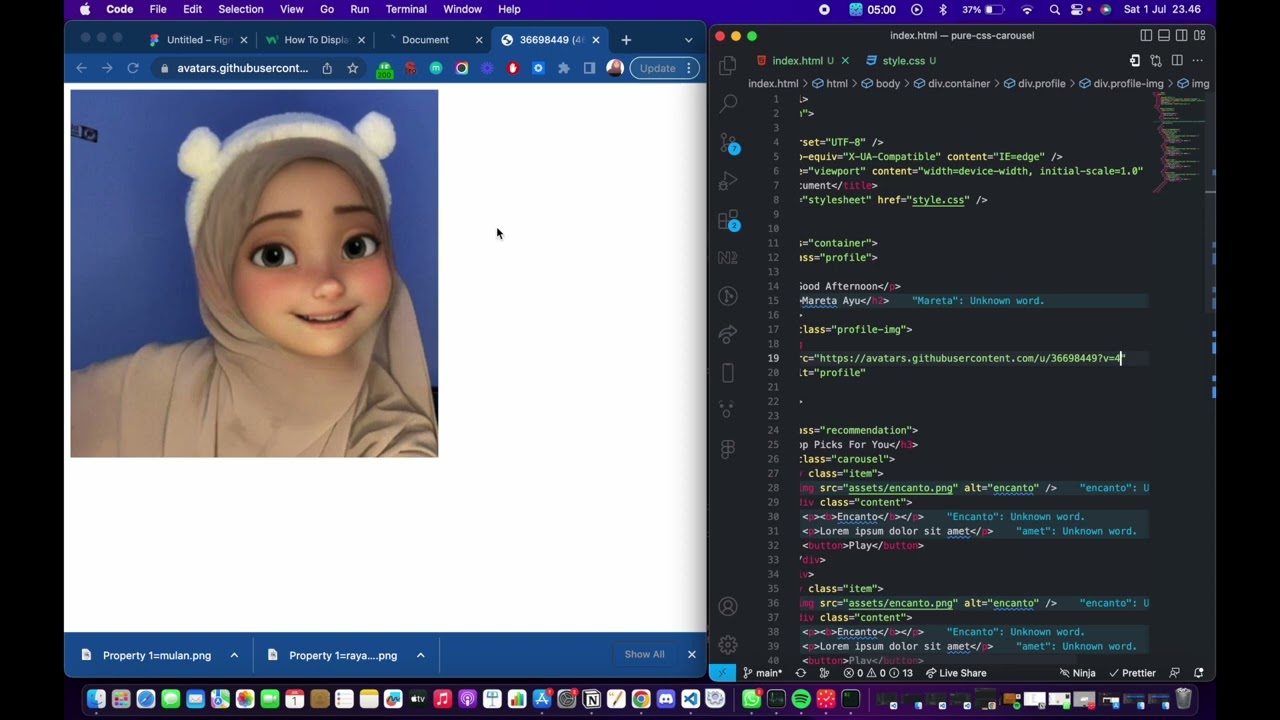The height and width of the screenshot is (720, 1280).
Task: Open breadcrumb div.profile
Action: pyautogui.click(x=1033, y=84)
